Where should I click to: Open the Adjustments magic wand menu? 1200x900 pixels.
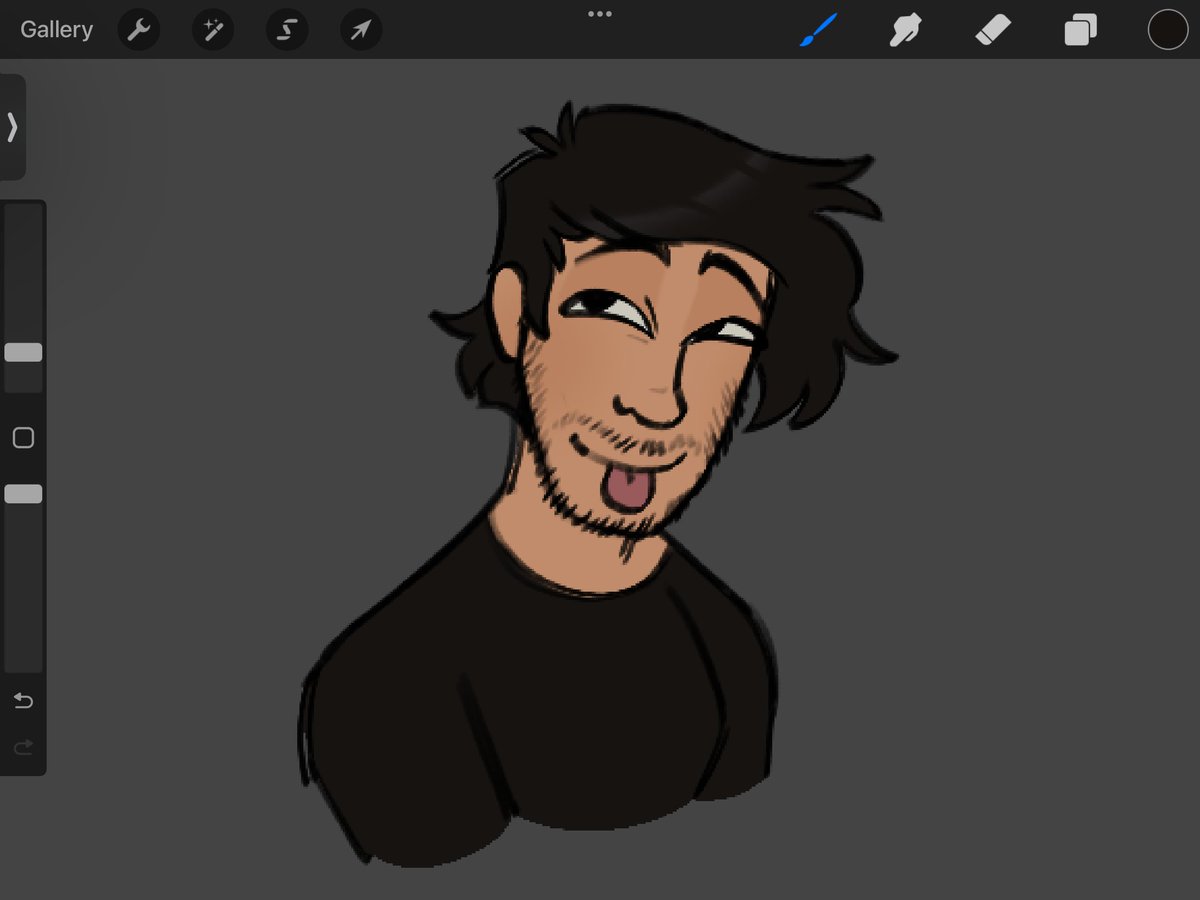pyautogui.click(x=213, y=30)
